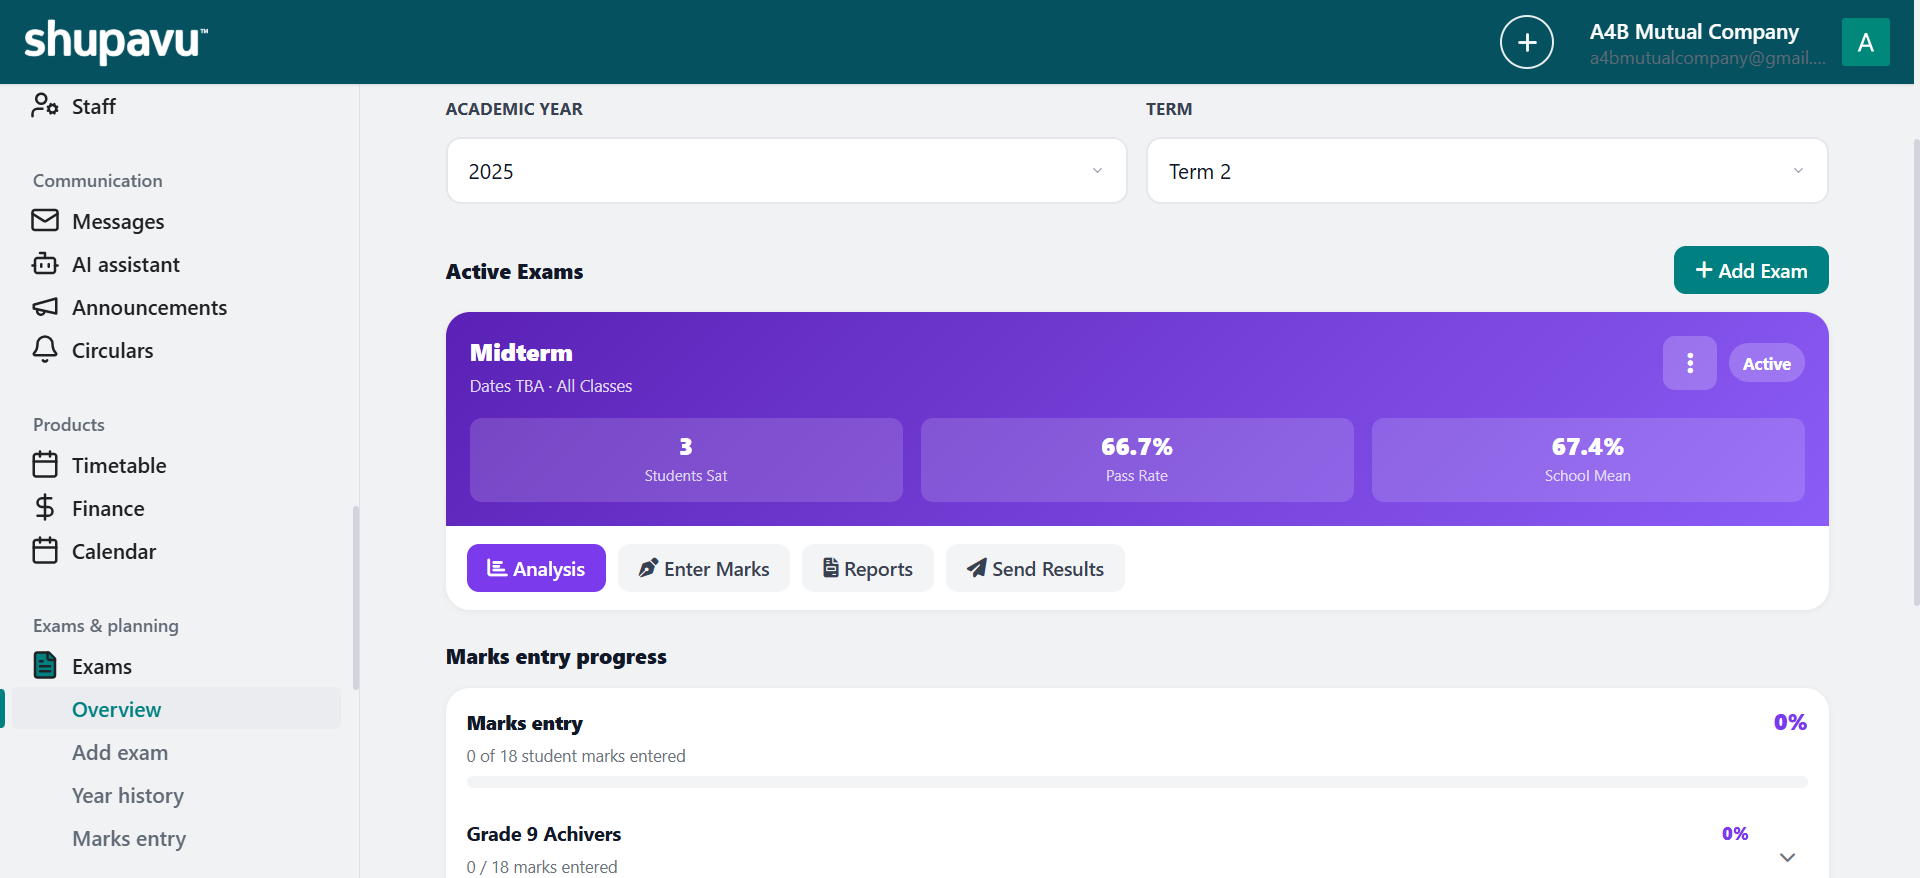Click the A4B Mutual Company account name

click(1694, 32)
